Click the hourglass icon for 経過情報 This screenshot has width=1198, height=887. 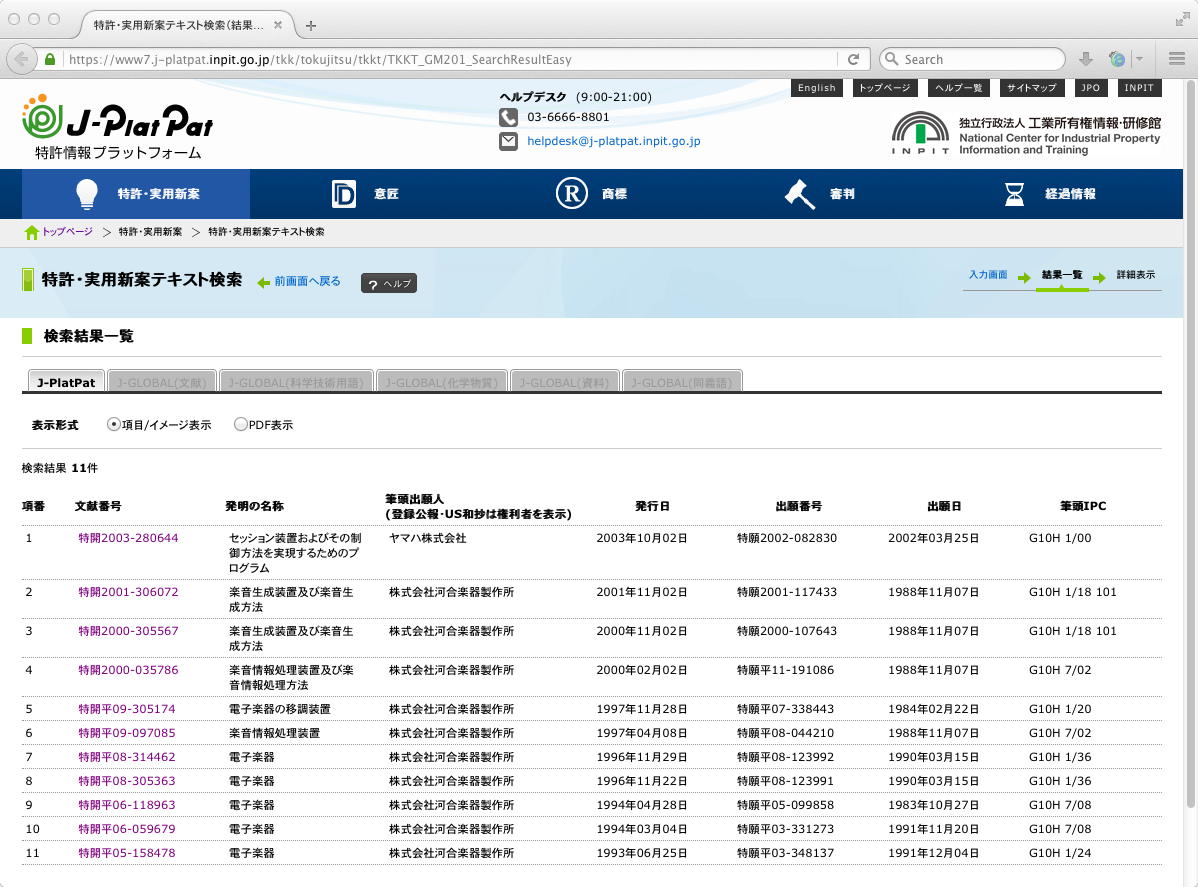pos(1014,194)
